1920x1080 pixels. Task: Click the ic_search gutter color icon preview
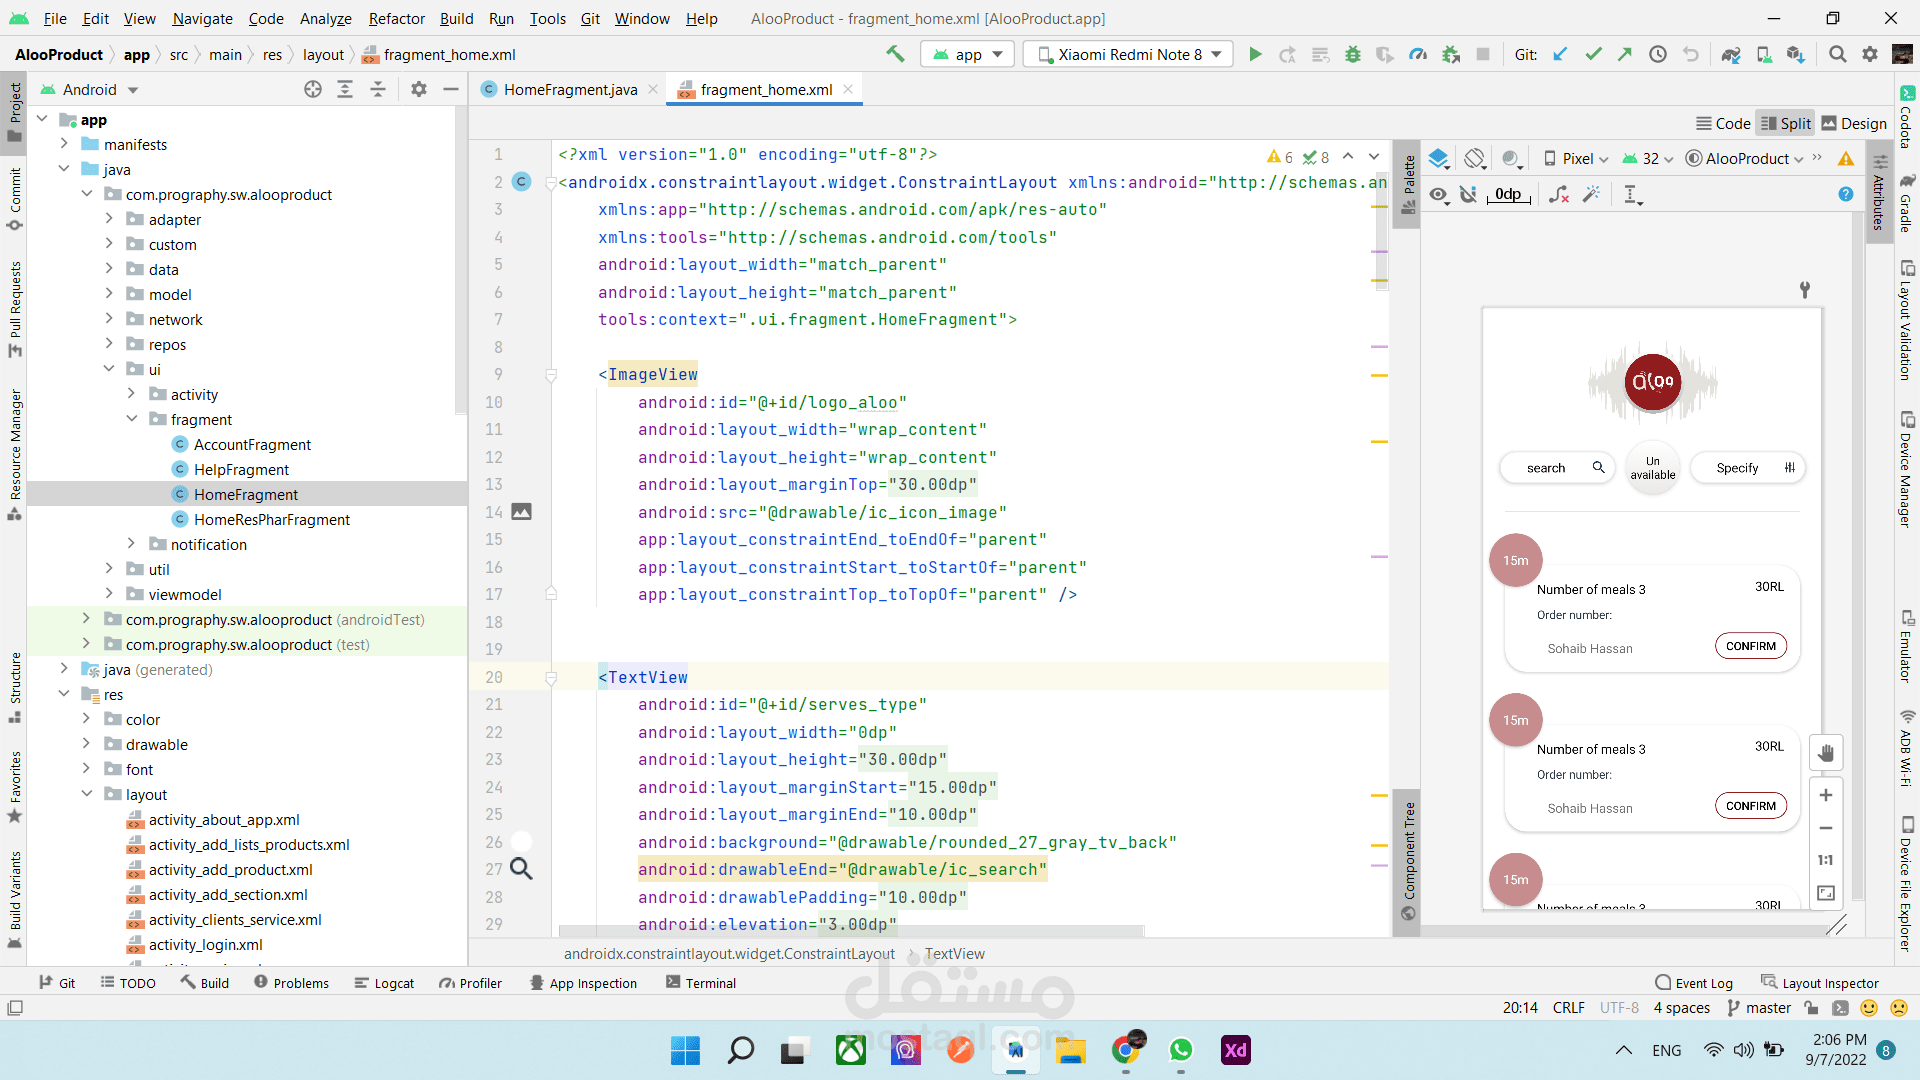point(521,869)
